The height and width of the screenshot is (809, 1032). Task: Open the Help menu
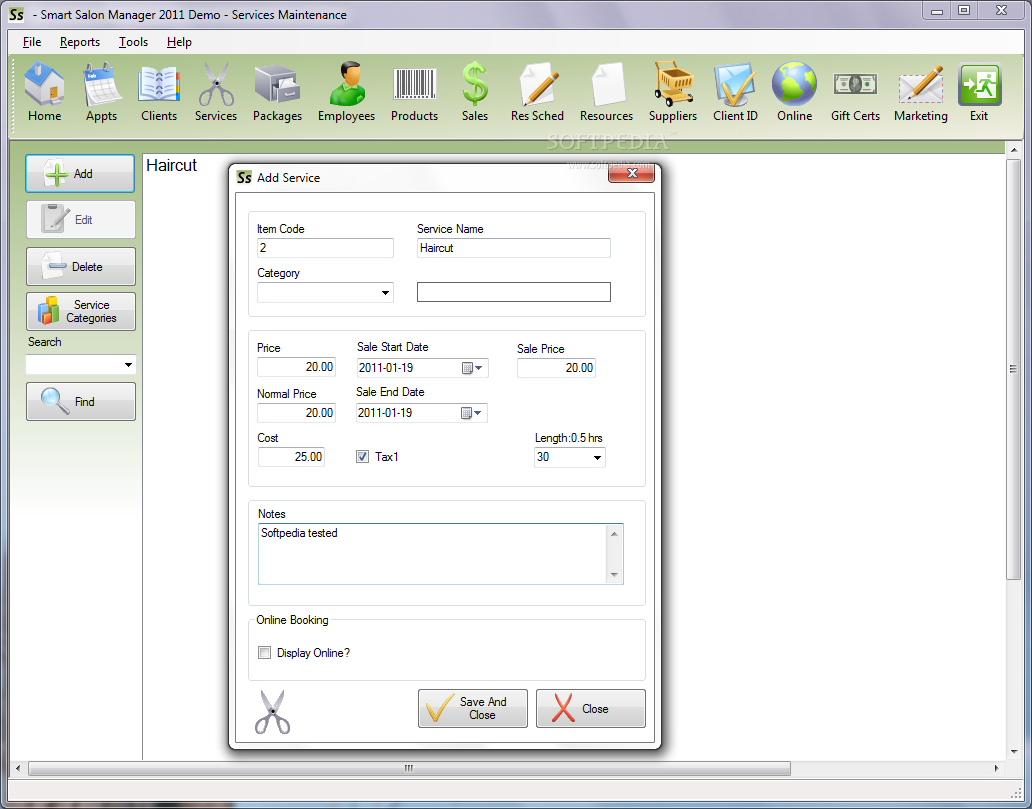179,42
